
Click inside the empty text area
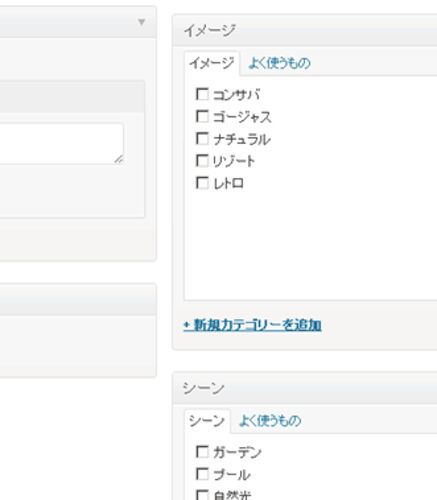click(60, 143)
